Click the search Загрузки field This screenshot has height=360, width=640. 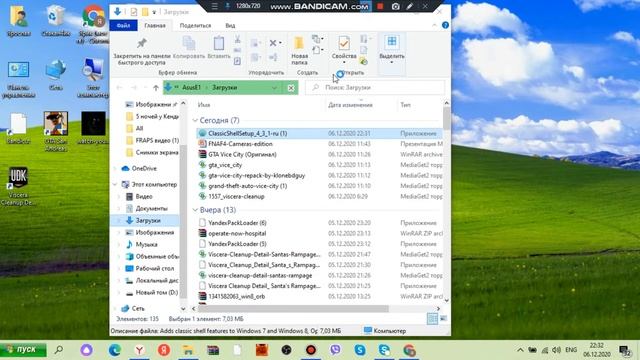tap(375, 88)
